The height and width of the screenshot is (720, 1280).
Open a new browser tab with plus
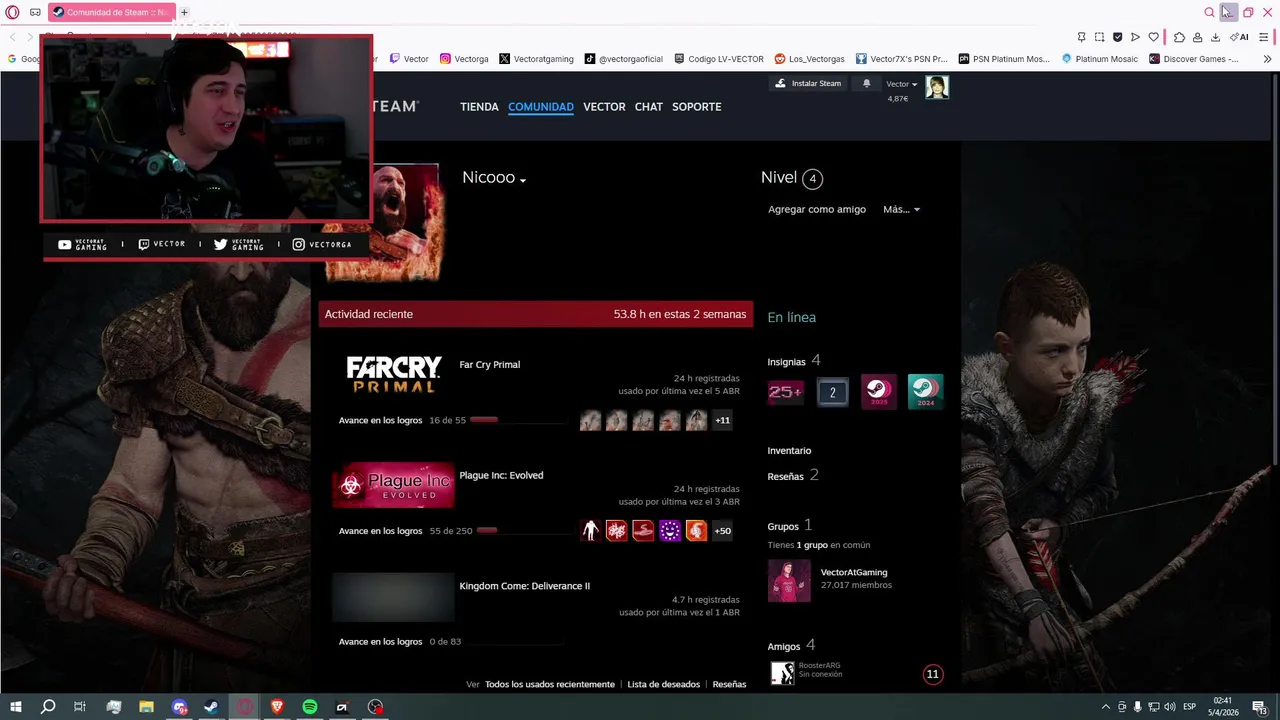[184, 12]
